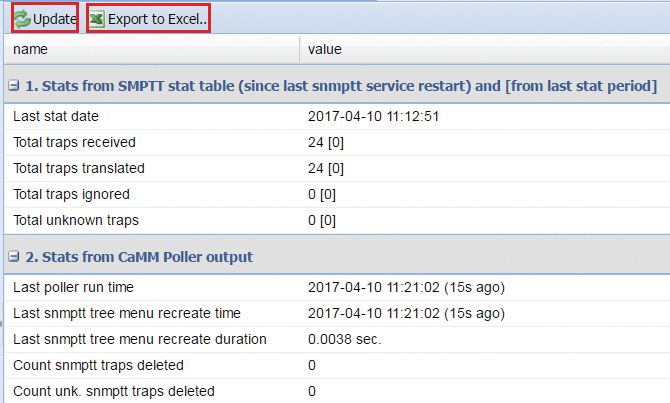Select the Count snmptt traps deleted row
Viewport: 670px width, 403px height.
click(x=337, y=365)
